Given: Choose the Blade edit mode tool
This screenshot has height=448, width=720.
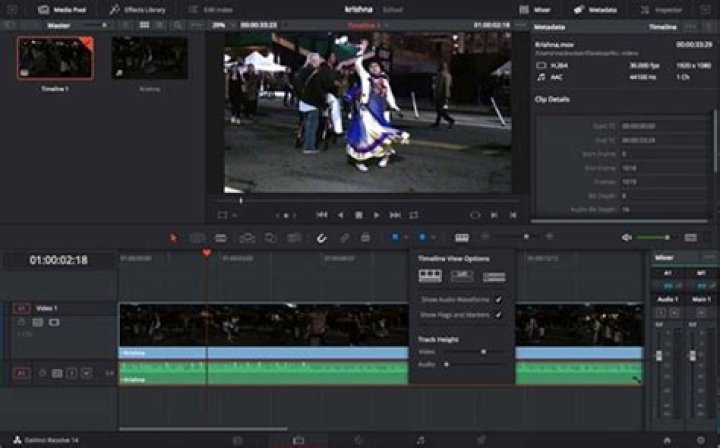Looking at the screenshot, I should coord(221,238).
